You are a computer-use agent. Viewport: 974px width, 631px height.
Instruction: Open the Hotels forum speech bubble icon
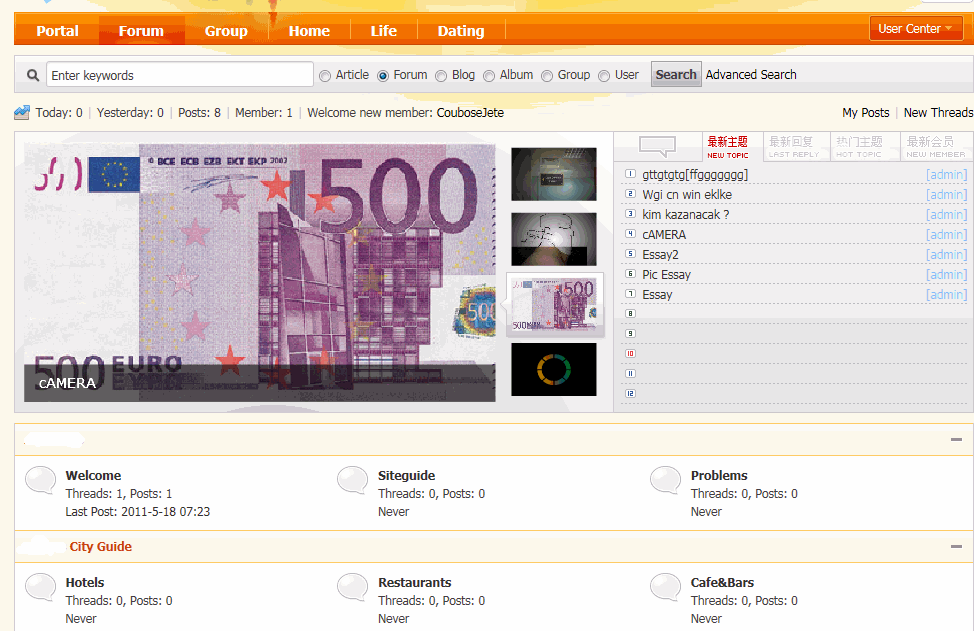point(41,587)
